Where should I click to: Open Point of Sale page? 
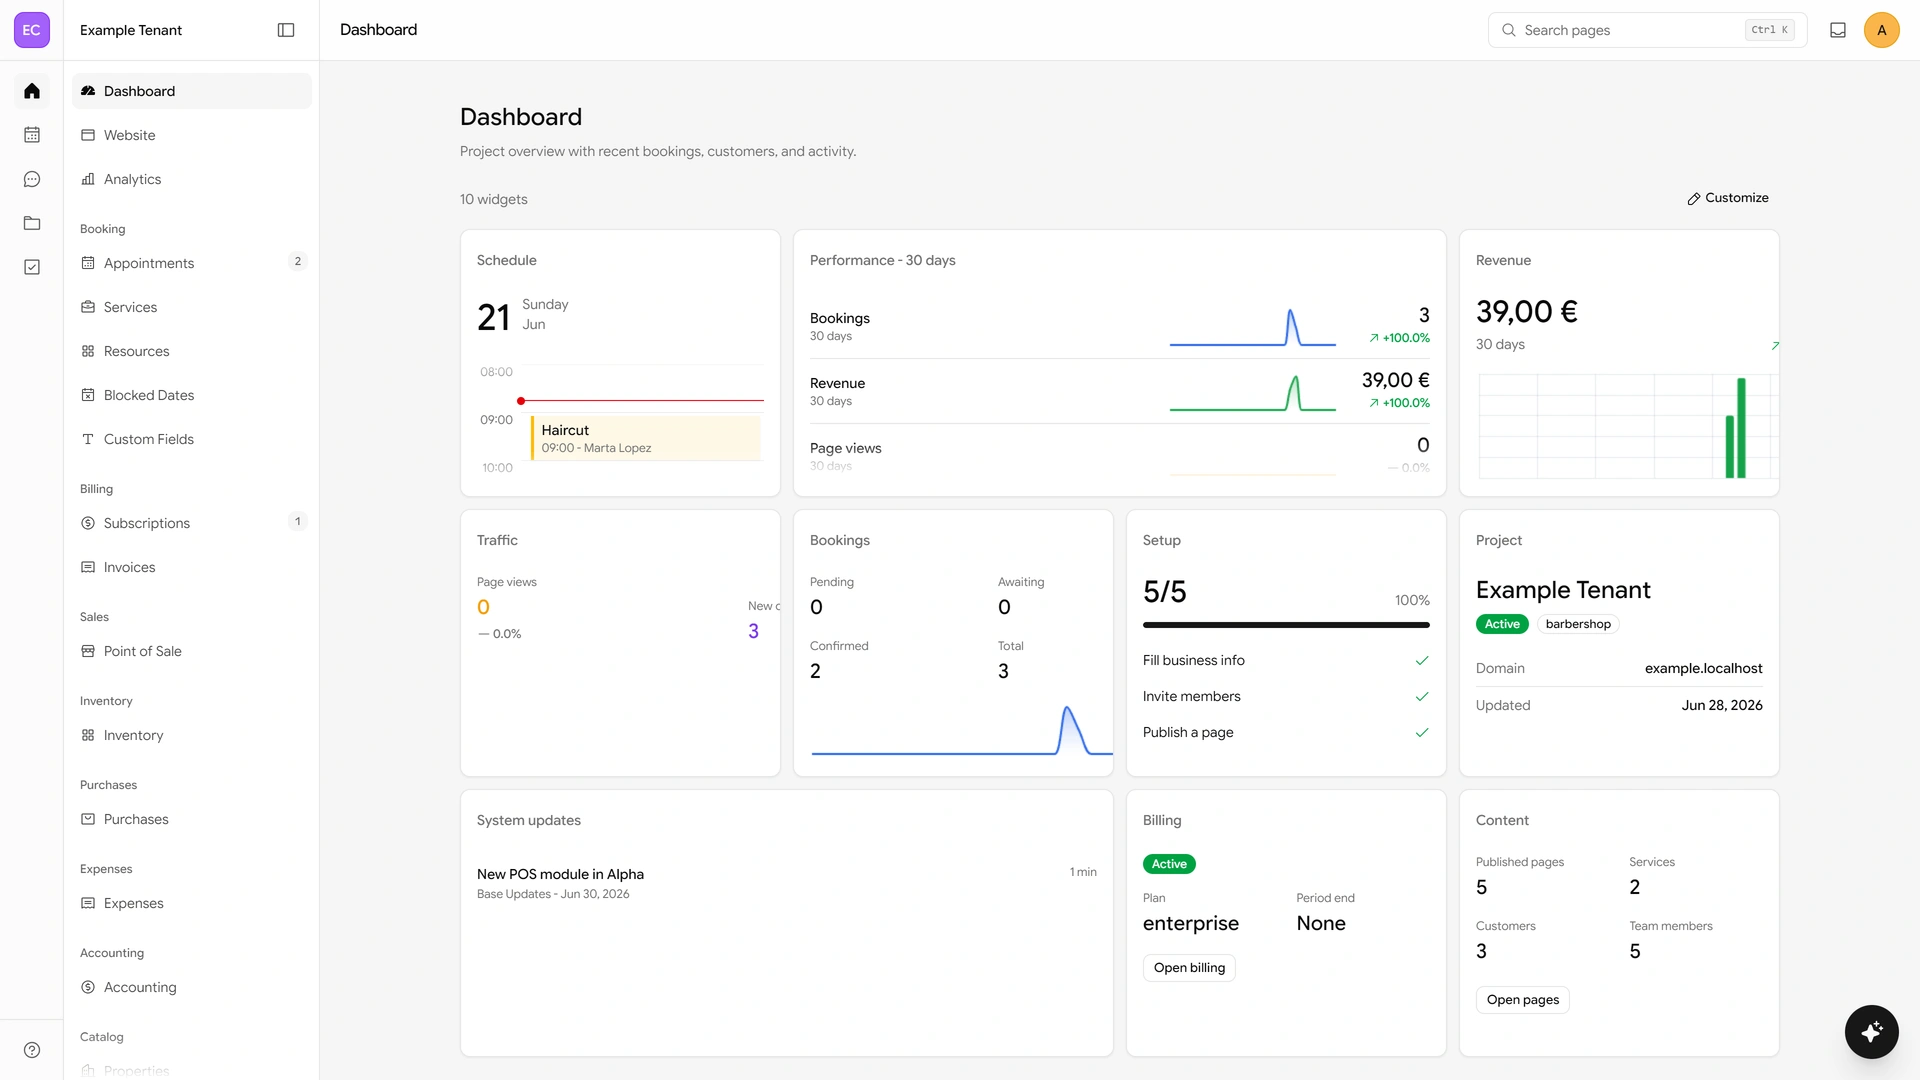coord(192,651)
